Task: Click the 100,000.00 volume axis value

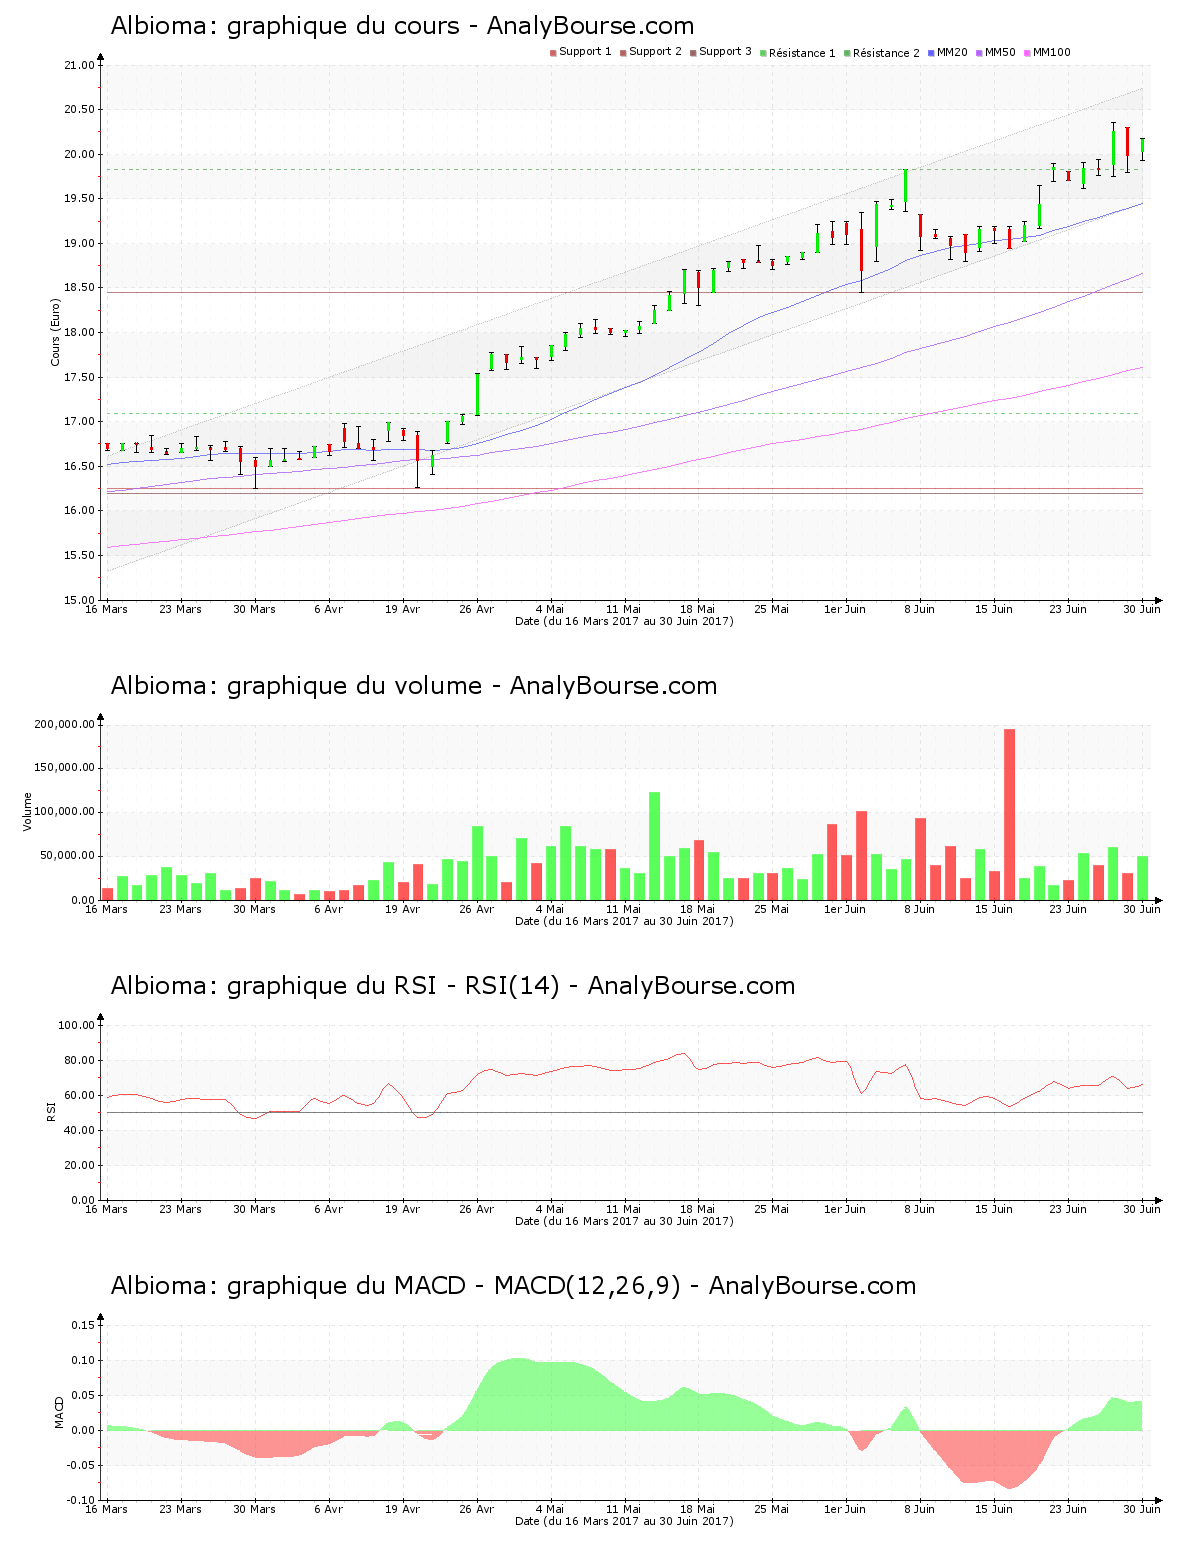Action: pyautogui.click(x=64, y=812)
